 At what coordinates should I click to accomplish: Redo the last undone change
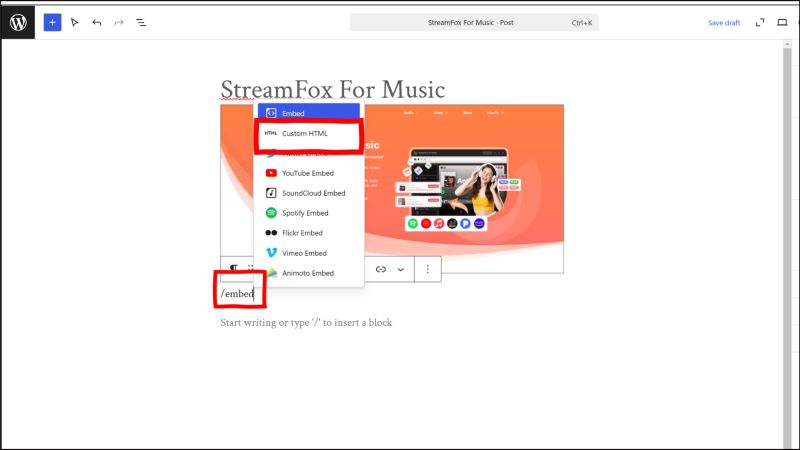pos(119,22)
